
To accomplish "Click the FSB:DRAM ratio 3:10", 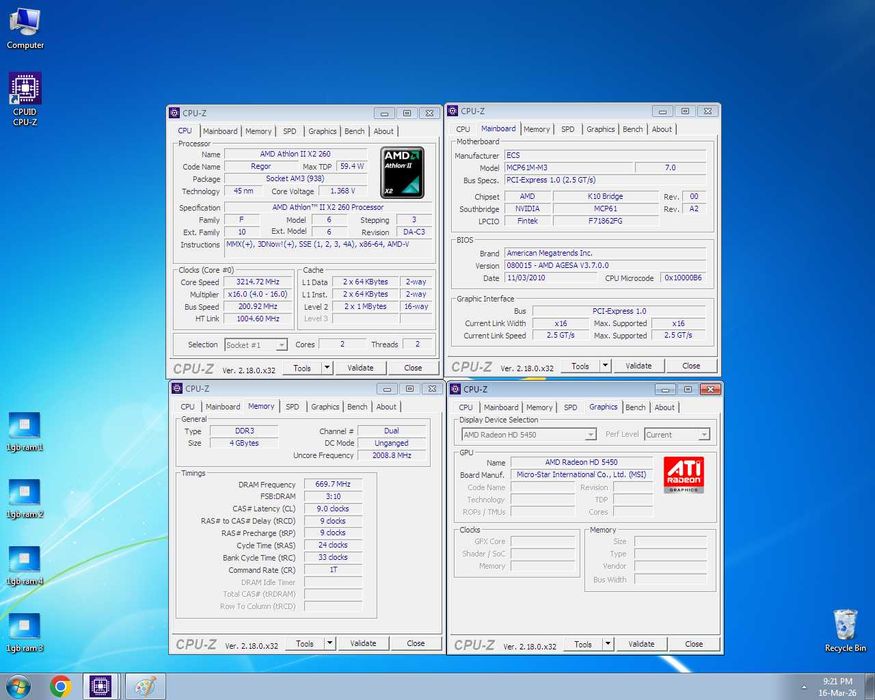I will point(333,496).
